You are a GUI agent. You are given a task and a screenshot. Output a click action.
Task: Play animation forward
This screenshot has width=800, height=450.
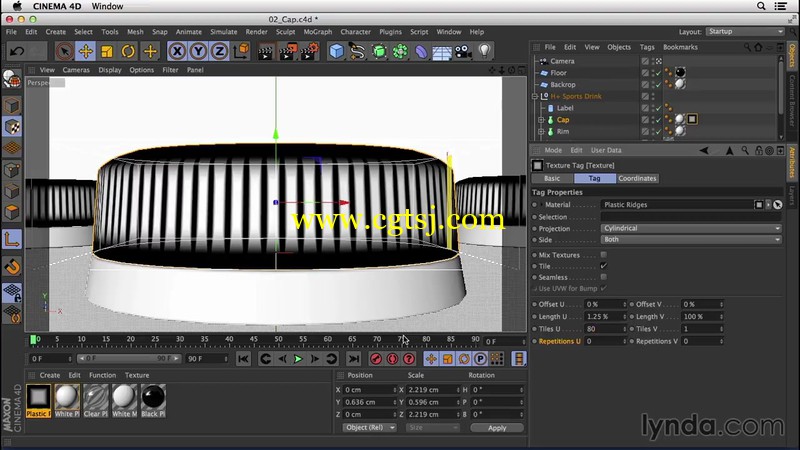(298, 359)
